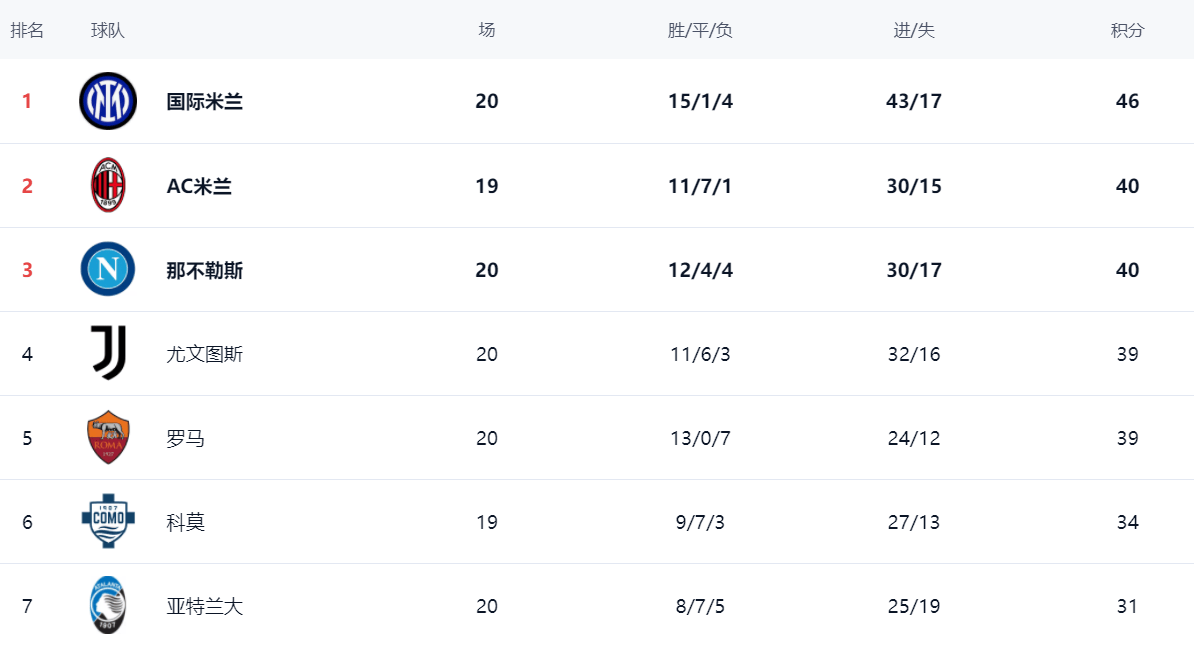Open the AC米兰 team link
This screenshot has width=1194, height=645.
tap(199, 186)
